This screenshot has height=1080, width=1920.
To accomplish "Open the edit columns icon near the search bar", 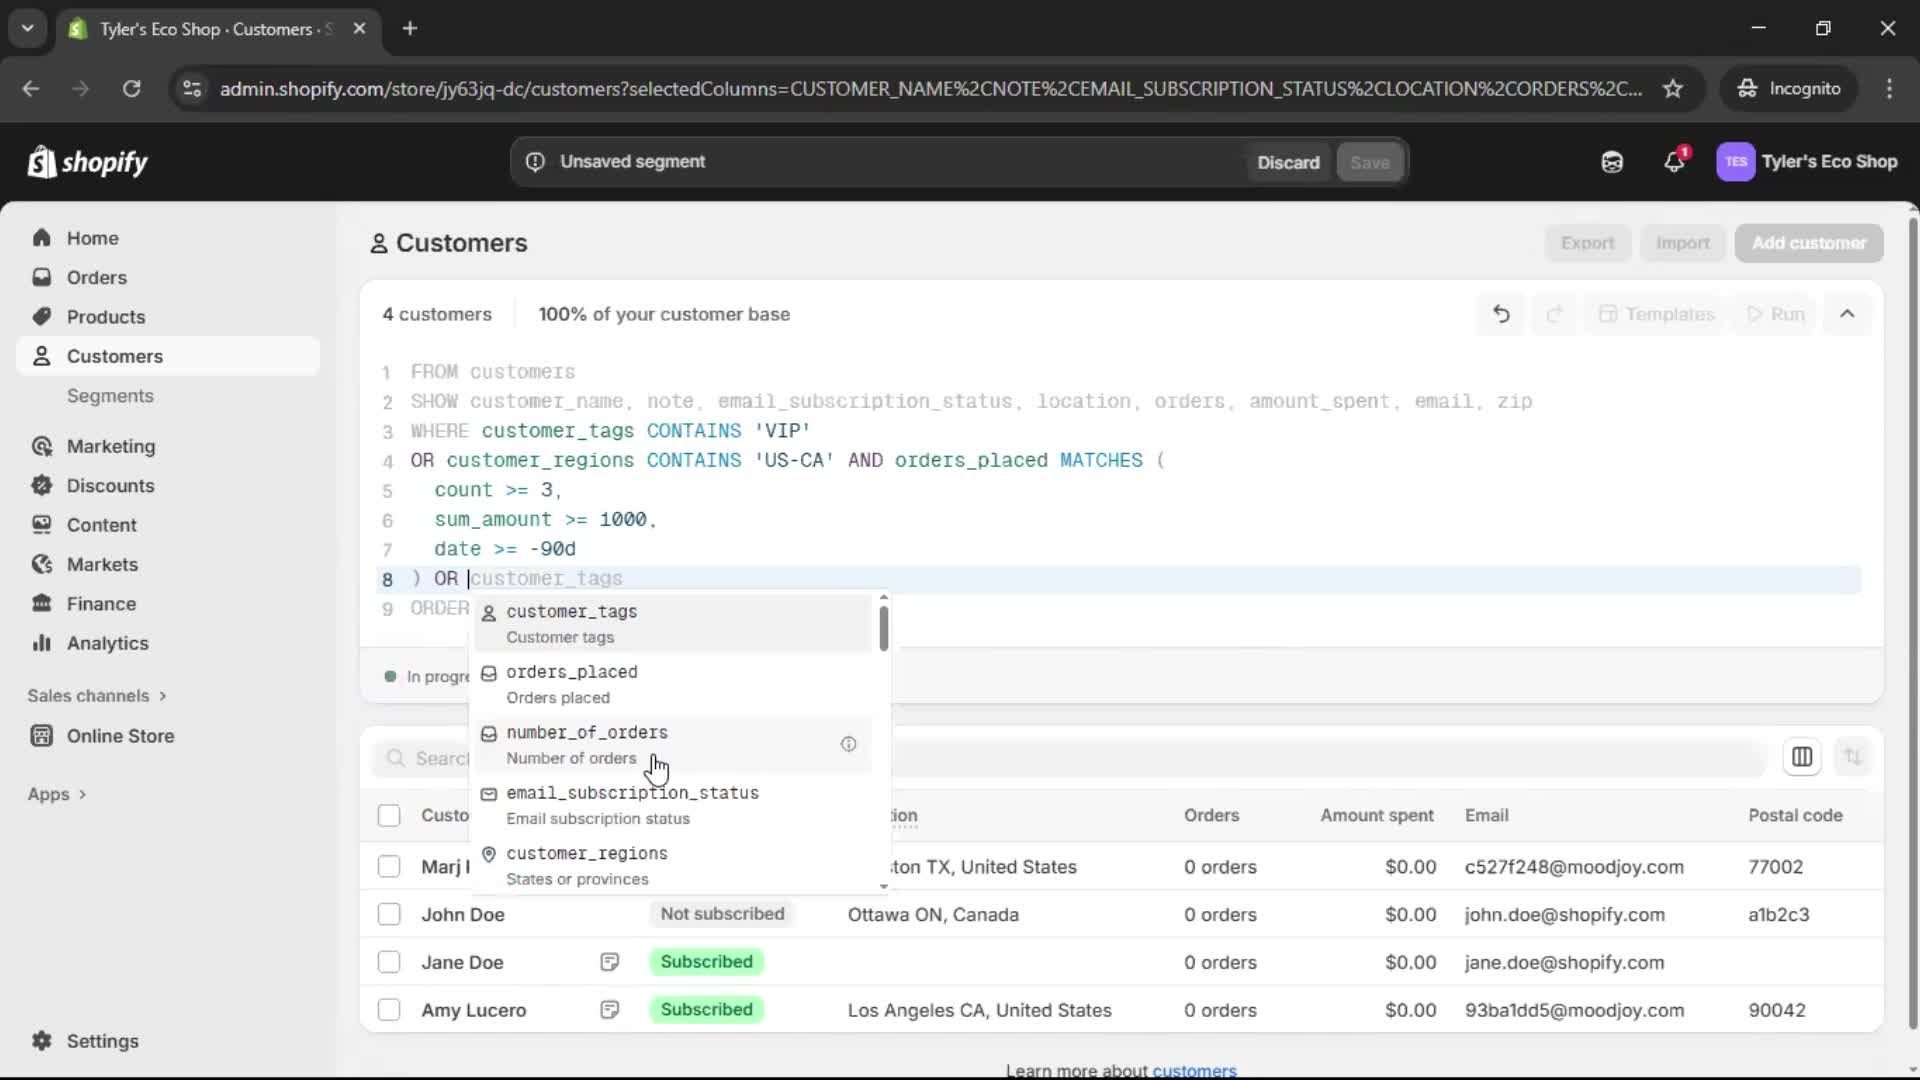I will [1803, 757].
